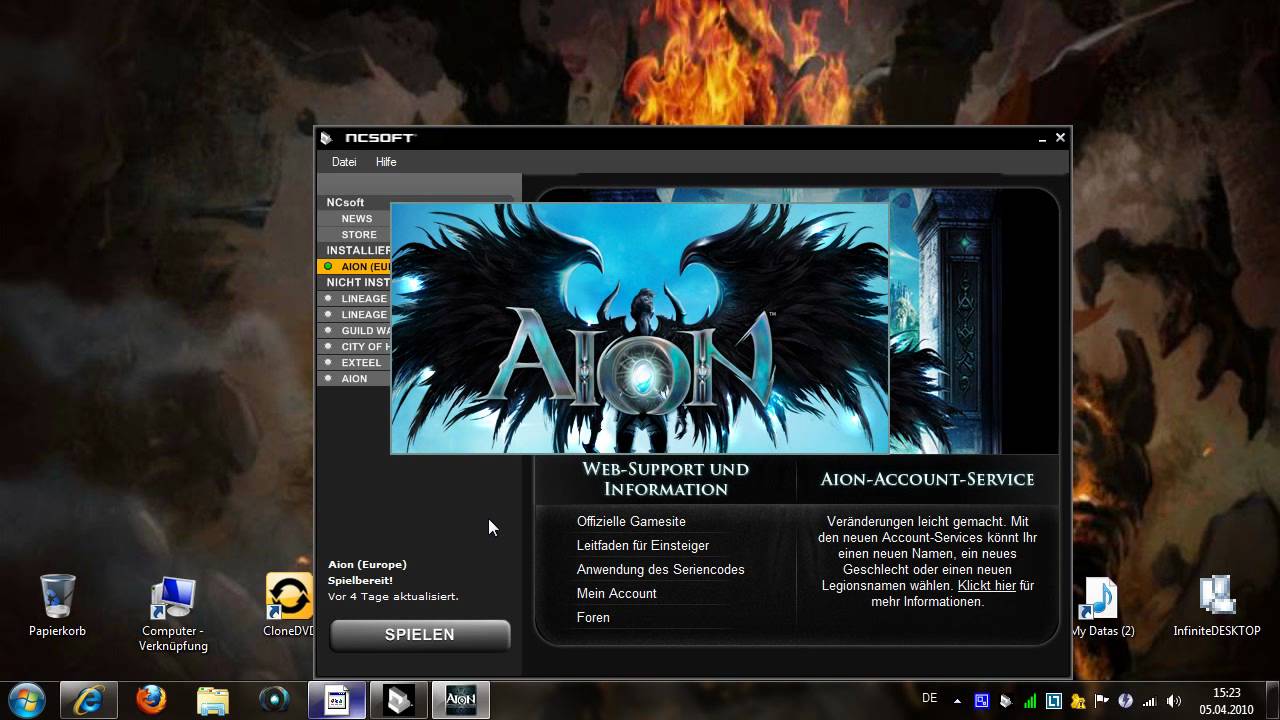Open Windows Explorer folder taskbar icon
This screenshot has height=720, width=1280.
[x=213, y=699]
